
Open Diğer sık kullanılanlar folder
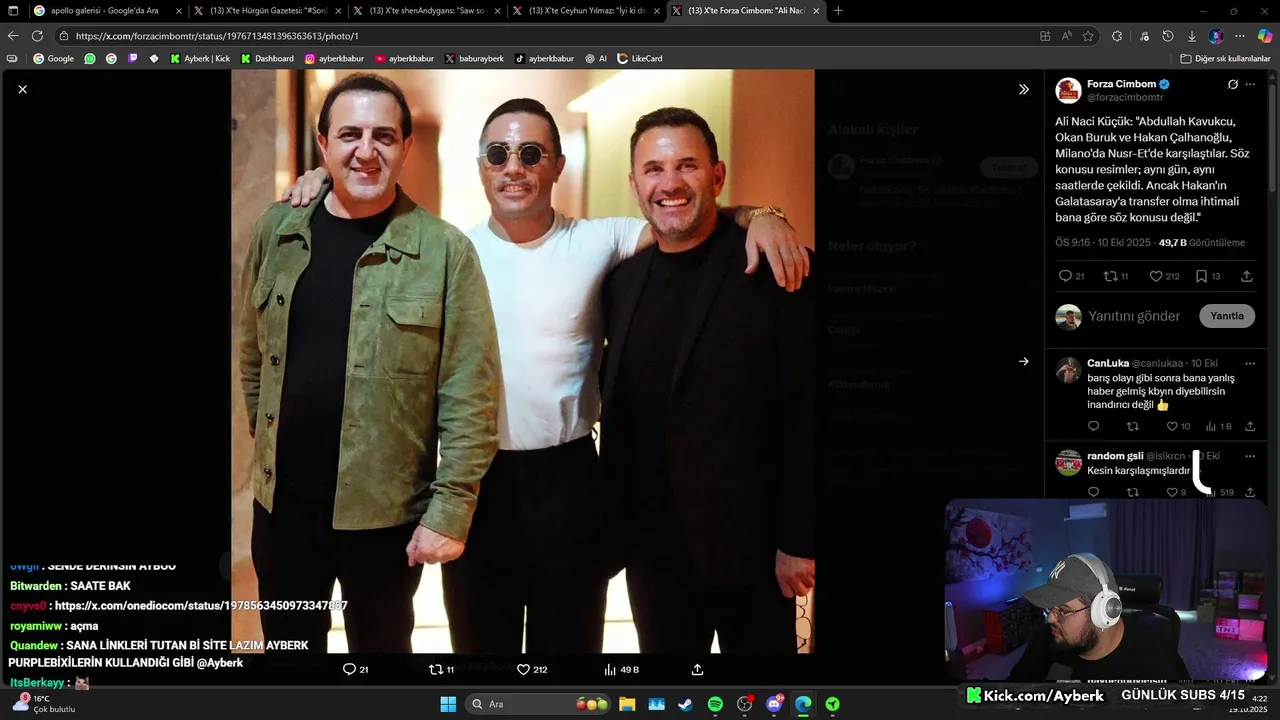coord(1225,59)
